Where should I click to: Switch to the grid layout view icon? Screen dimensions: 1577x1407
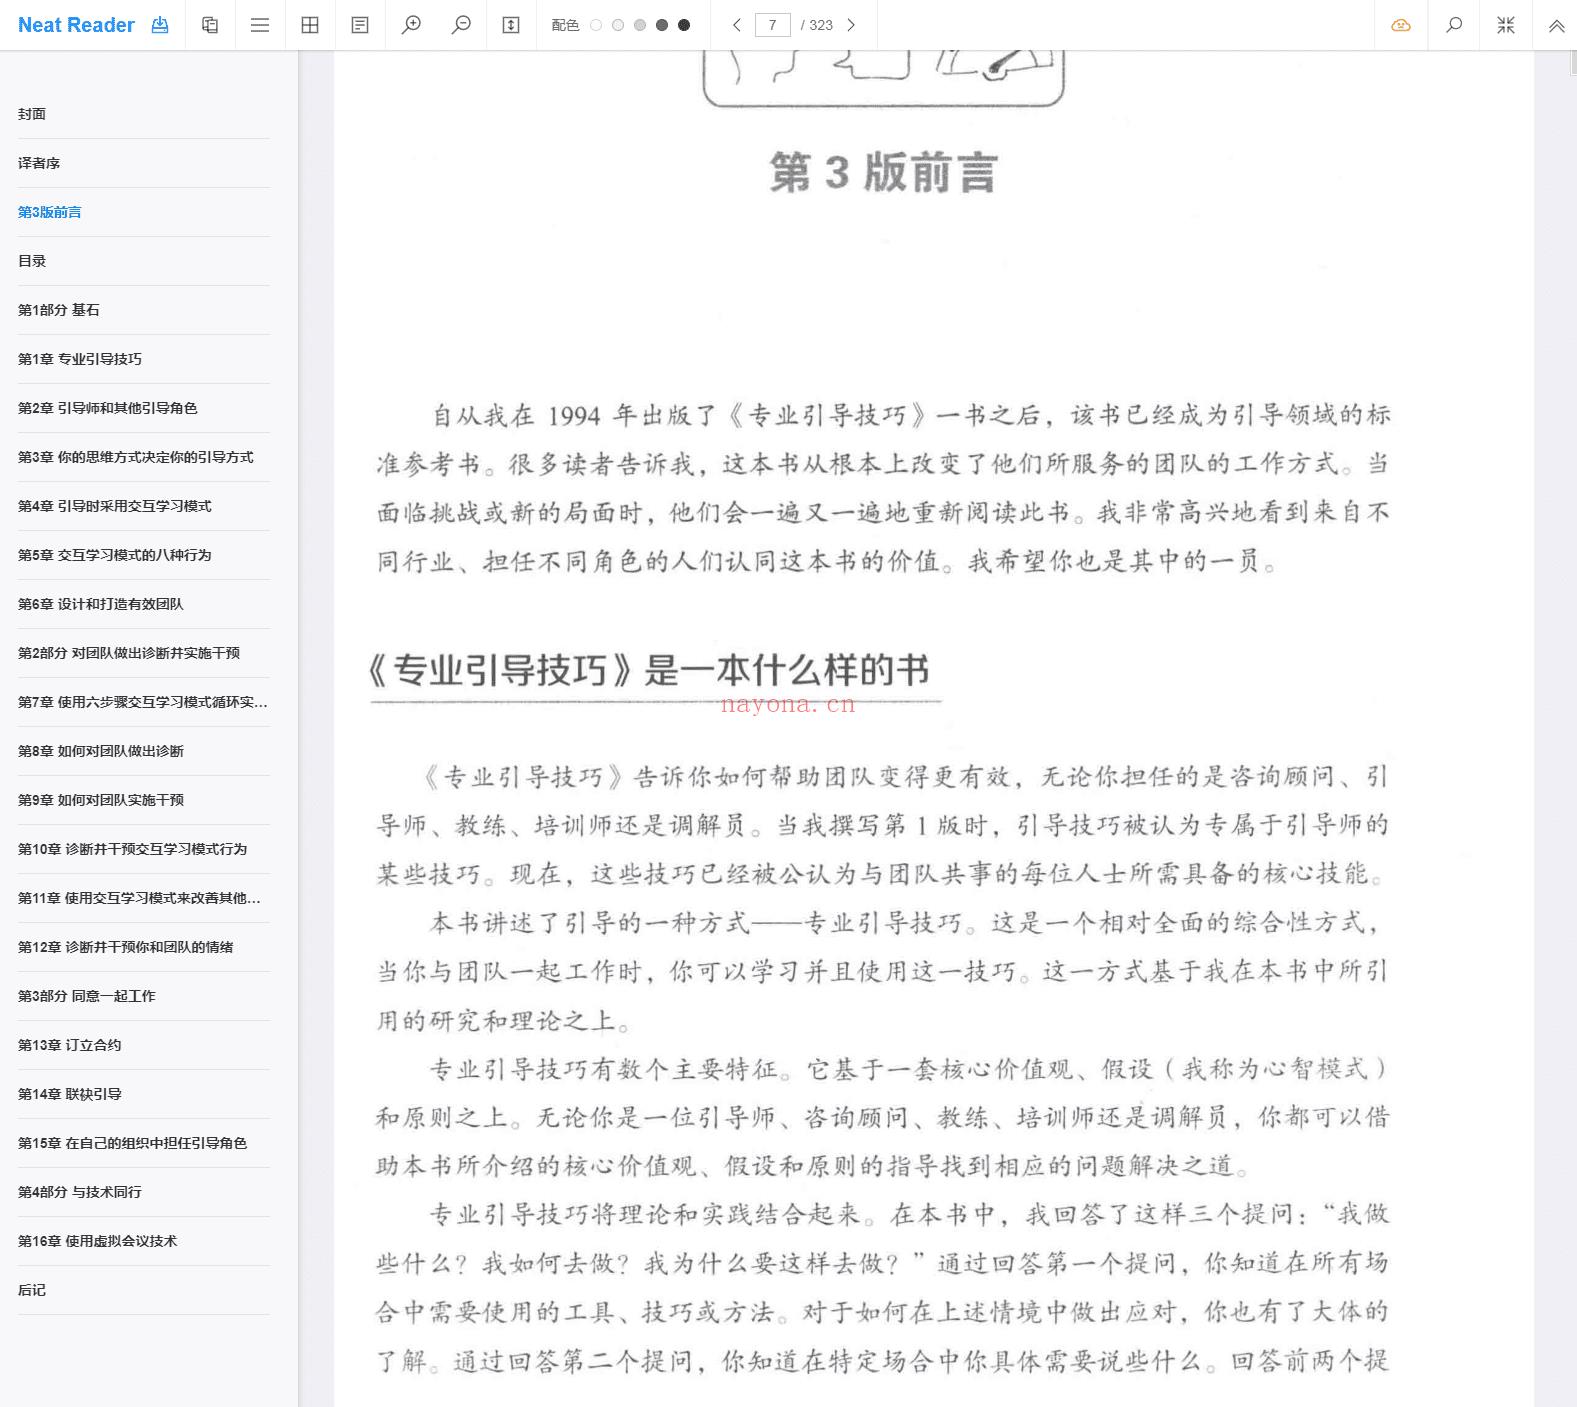310,25
